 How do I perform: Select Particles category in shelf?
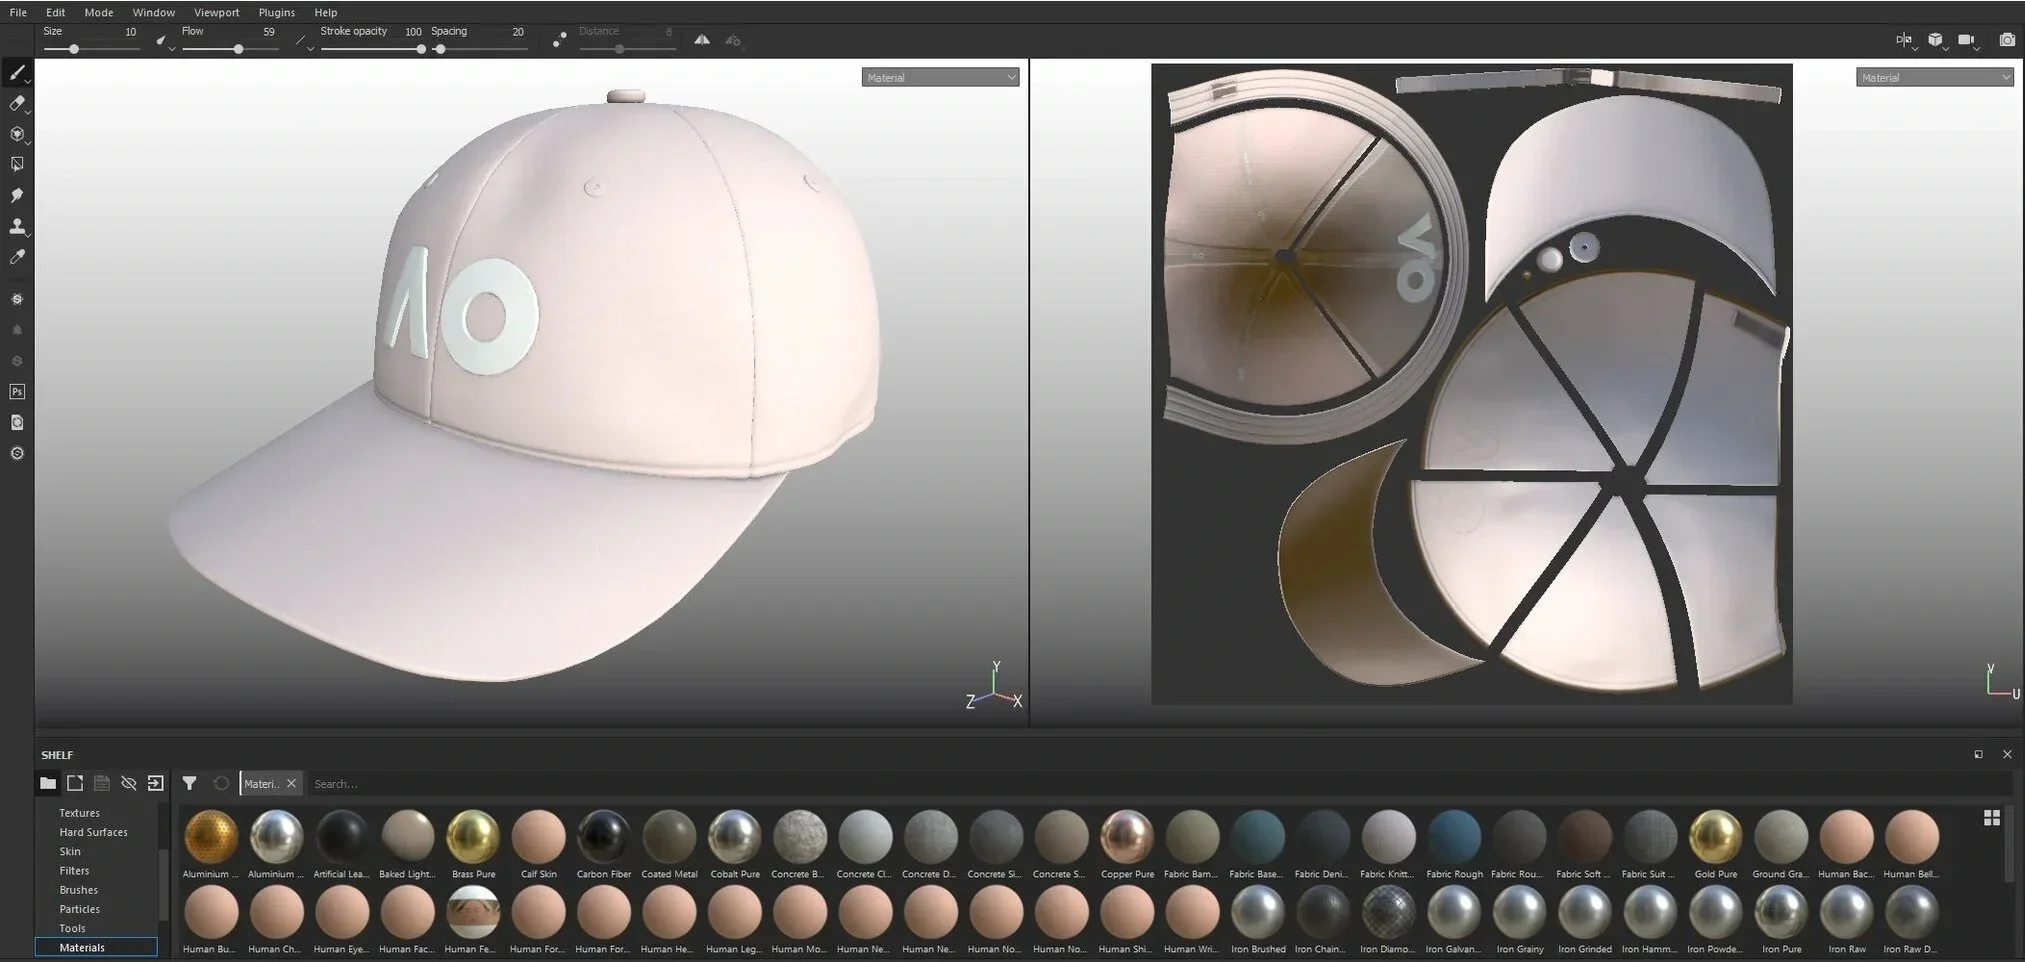coord(79,909)
